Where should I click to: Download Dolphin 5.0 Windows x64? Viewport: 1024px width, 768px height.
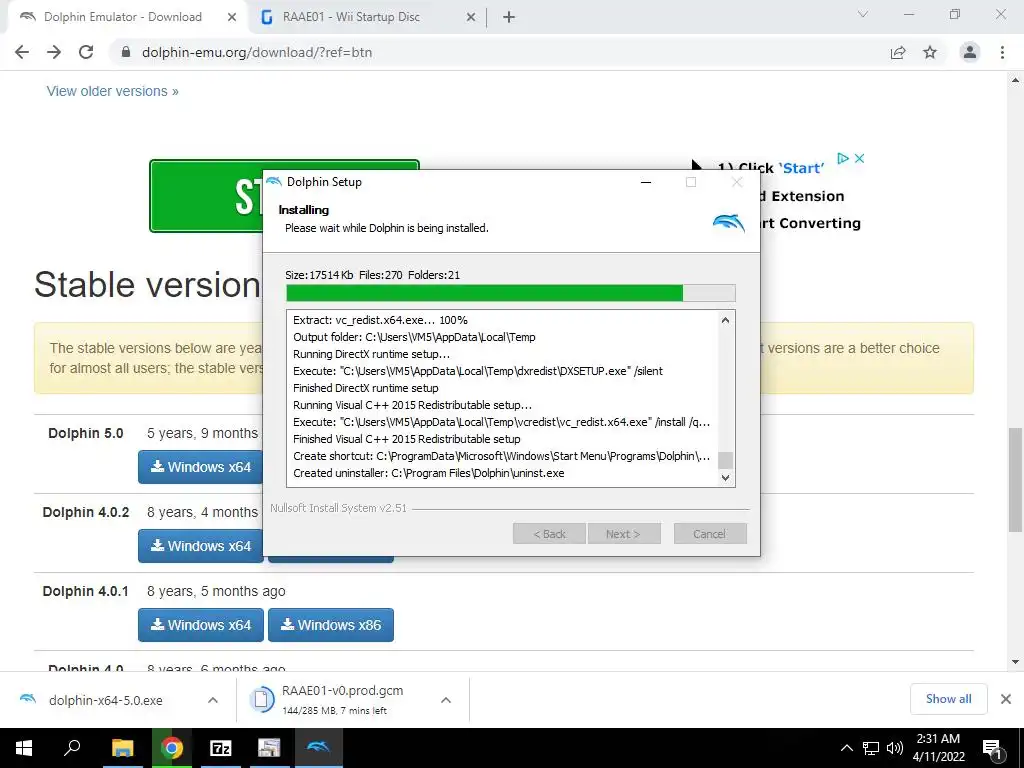pyautogui.click(x=200, y=467)
